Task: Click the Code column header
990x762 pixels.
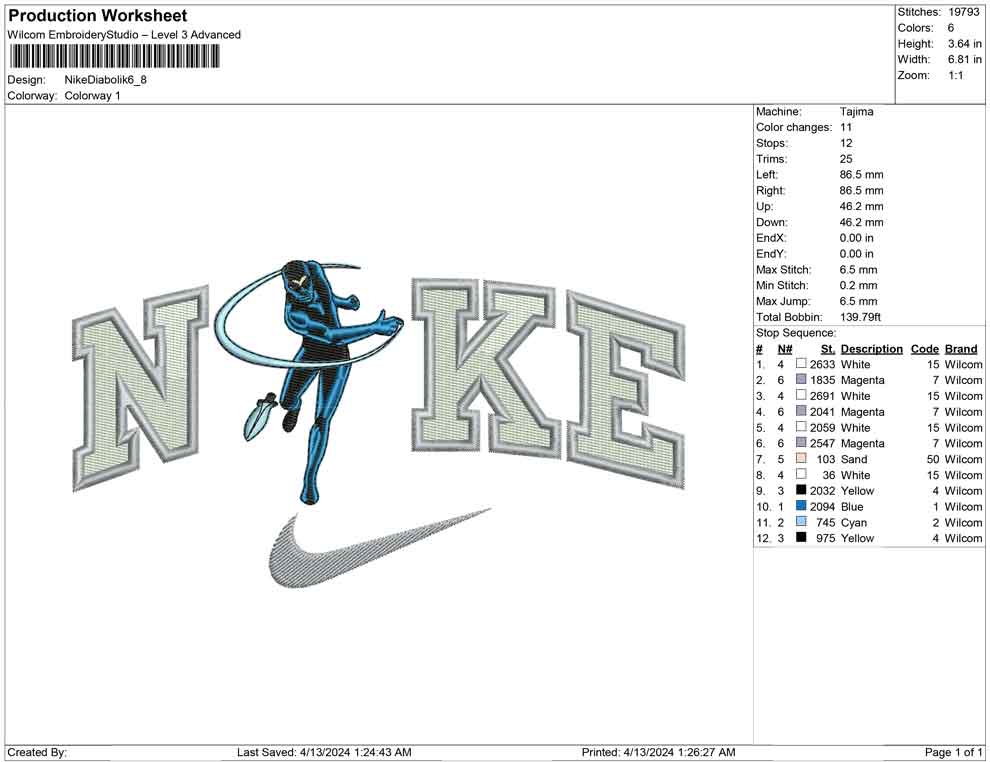Action: (x=925, y=349)
